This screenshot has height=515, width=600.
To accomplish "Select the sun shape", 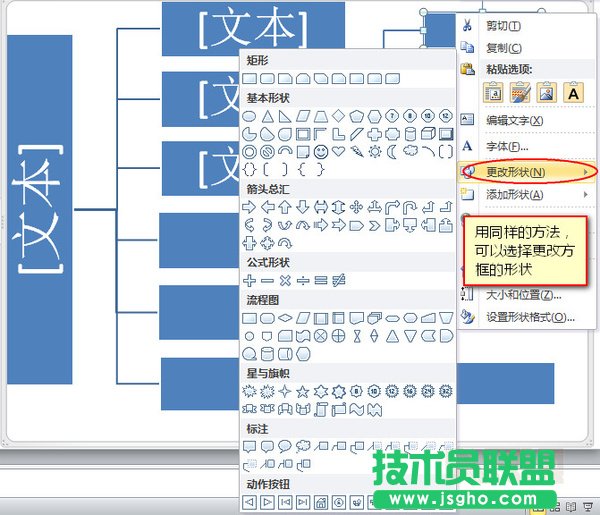I will [x=375, y=152].
